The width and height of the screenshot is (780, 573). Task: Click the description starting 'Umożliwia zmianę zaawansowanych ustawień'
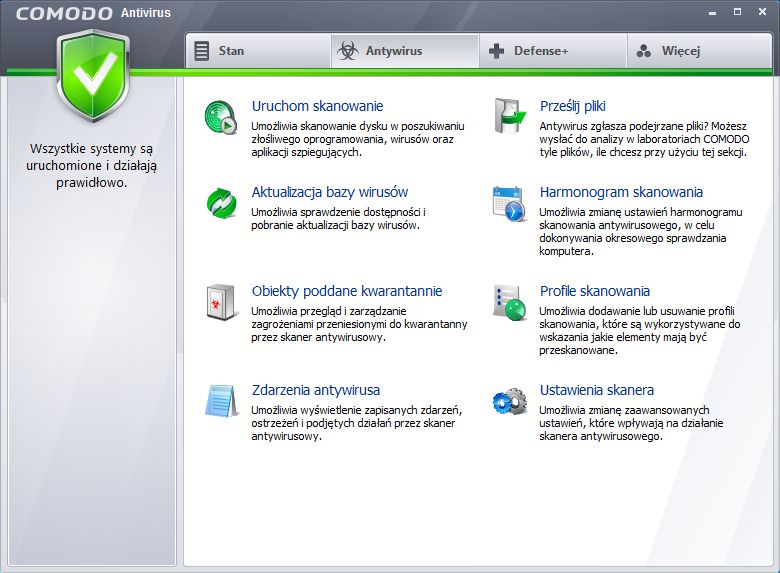coord(631,423)
